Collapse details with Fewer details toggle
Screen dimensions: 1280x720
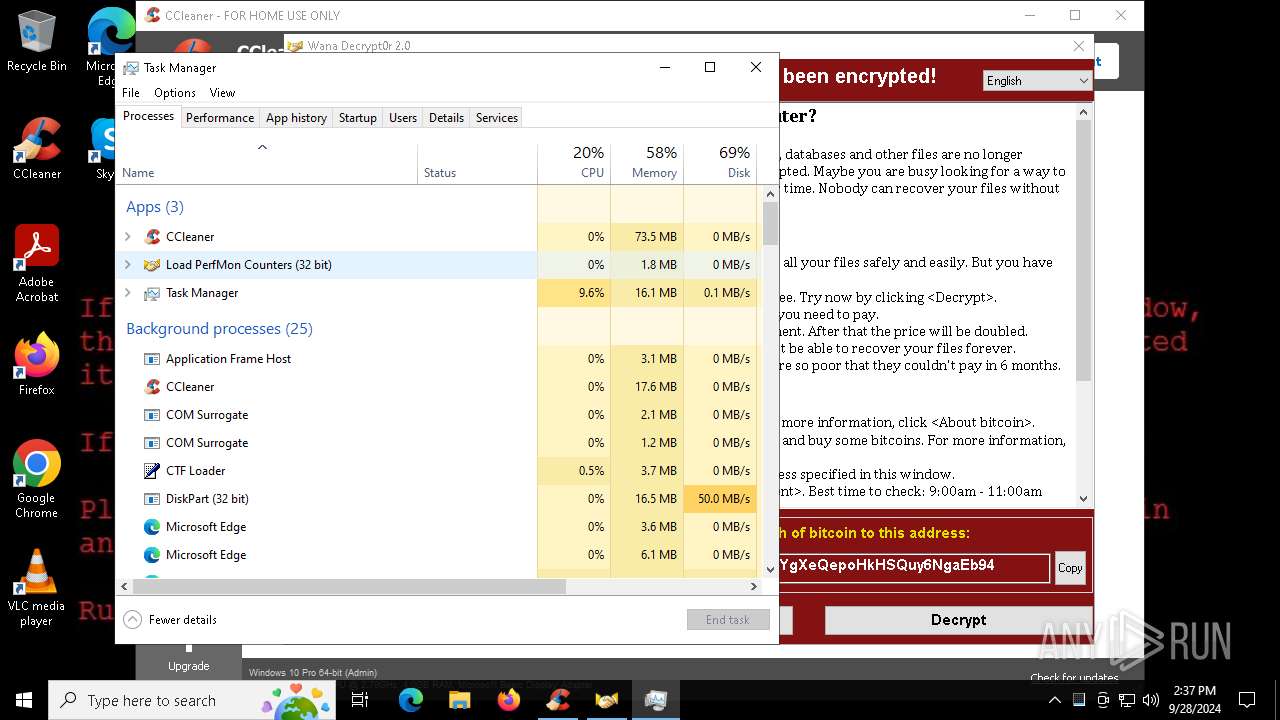tap(170, 620)
